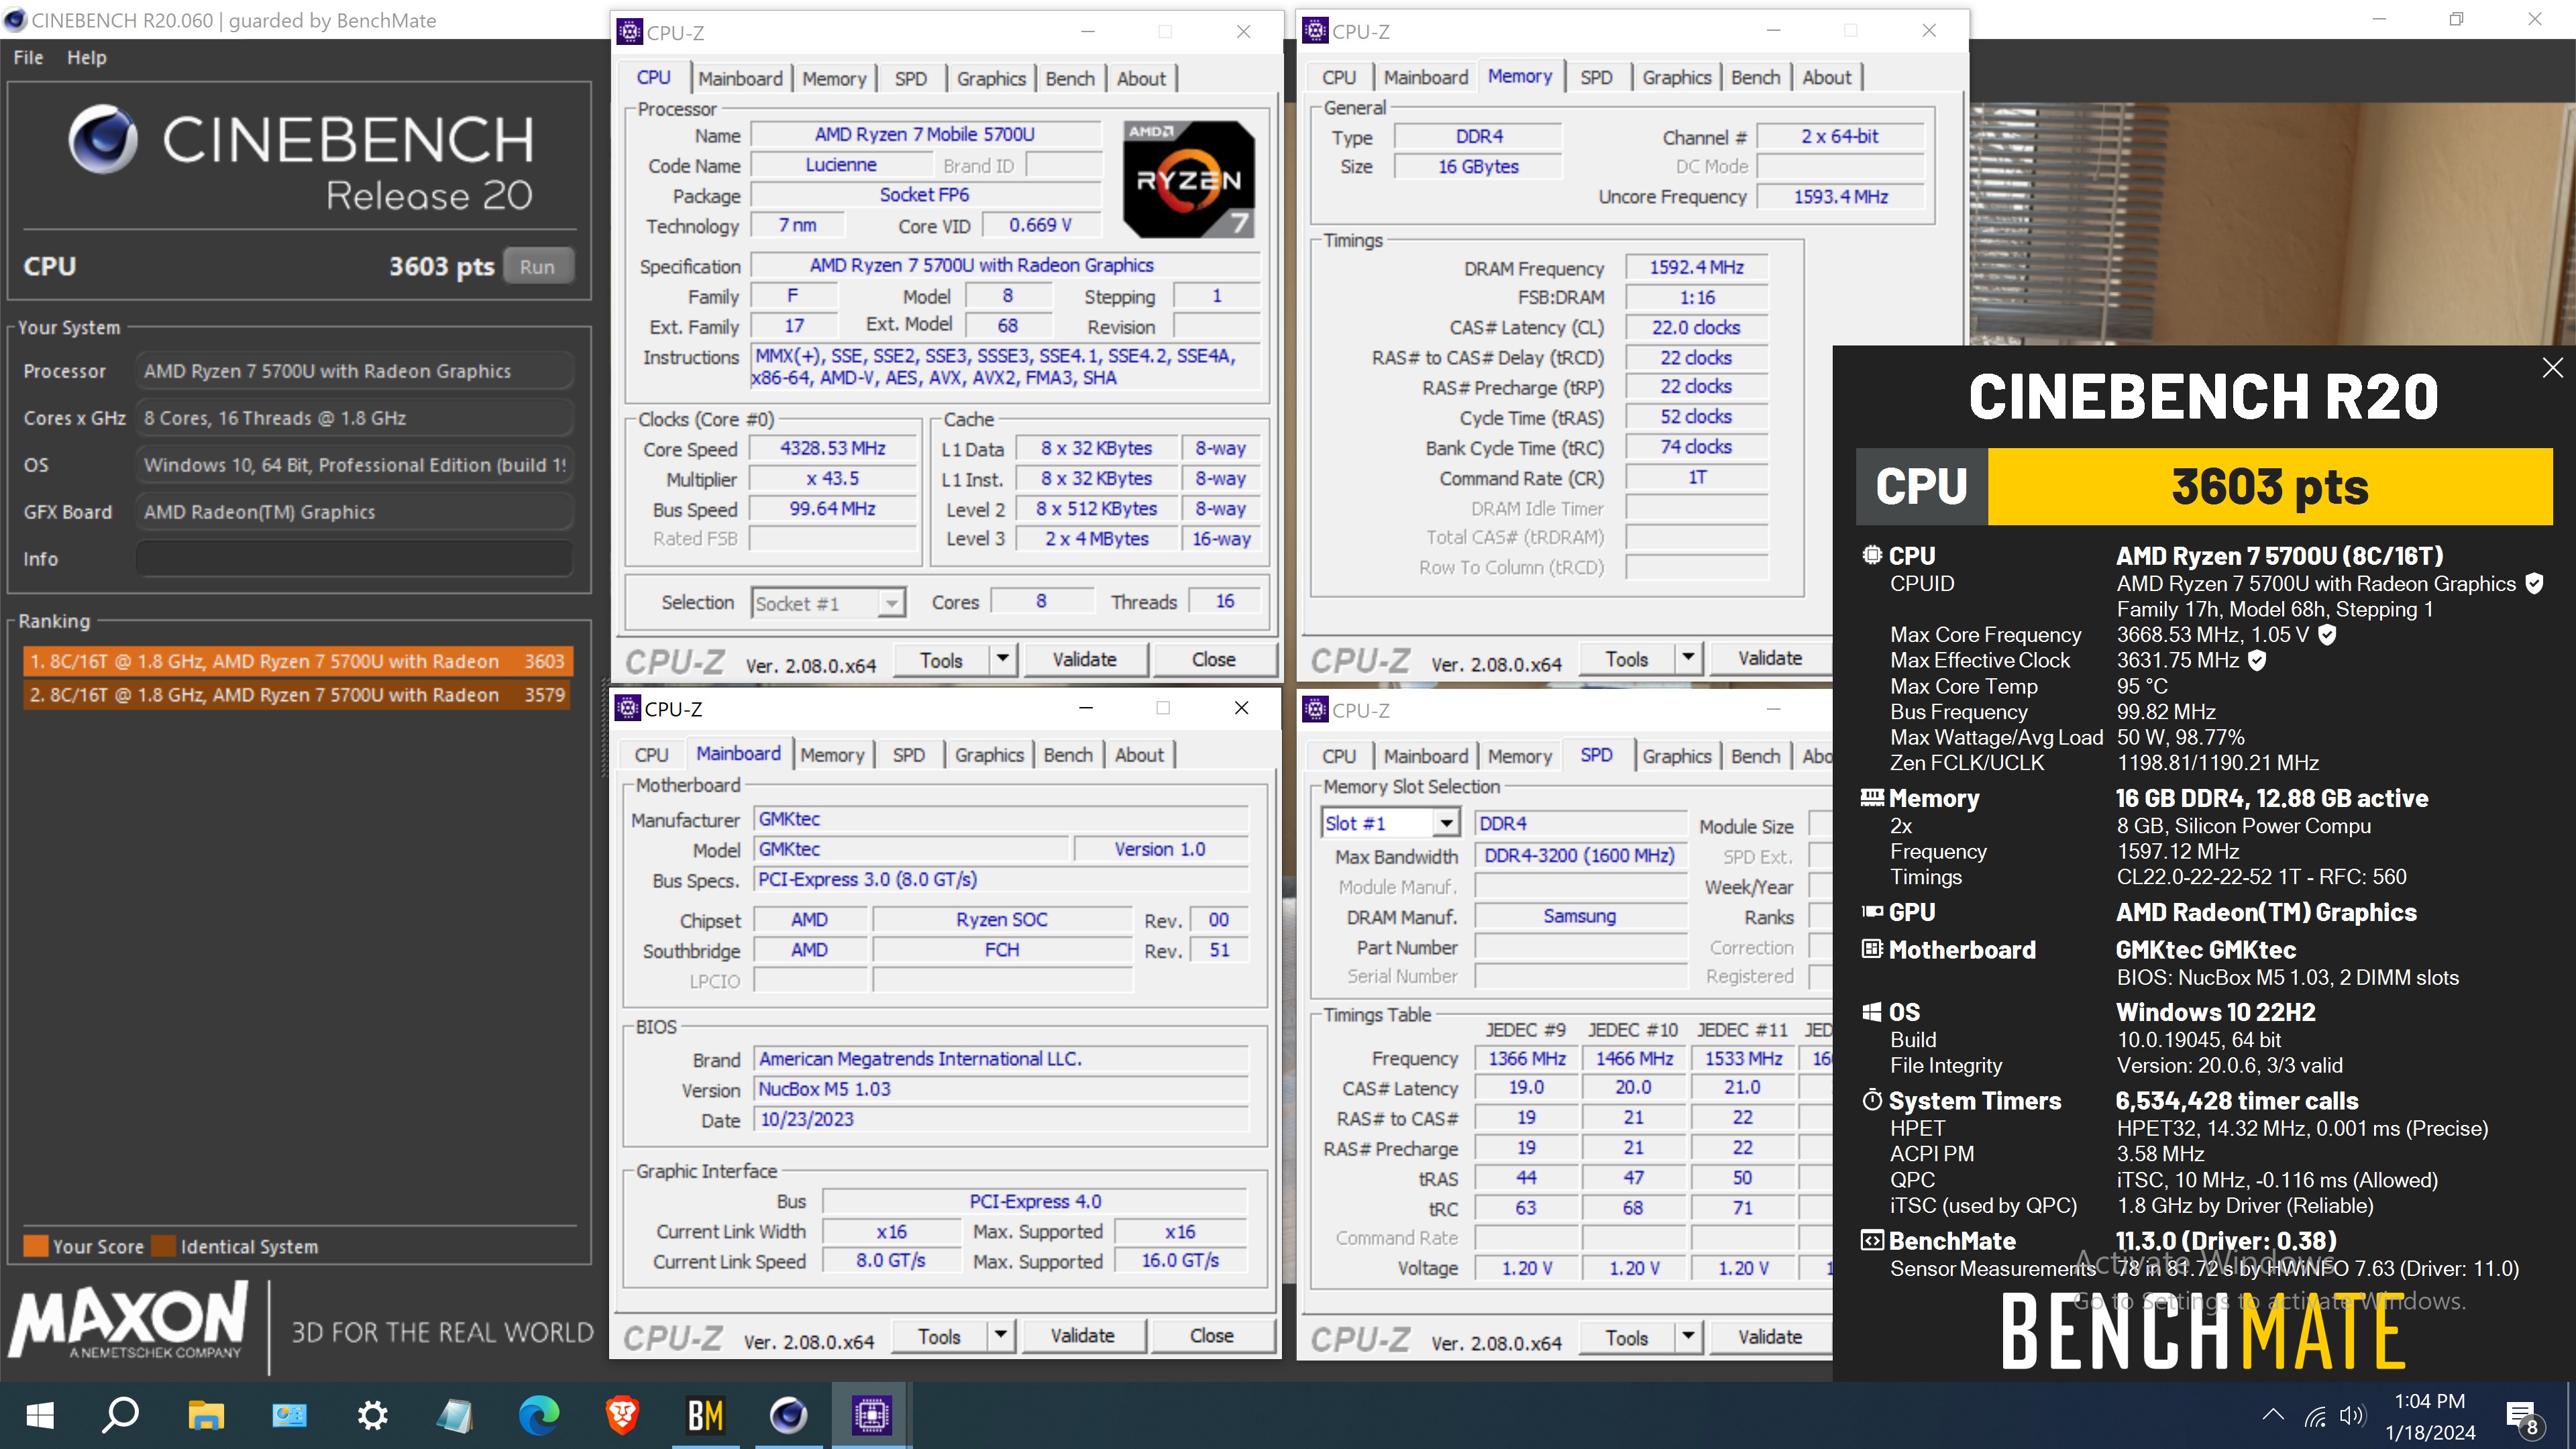The image size is (2576, 1449).
Task: Select About tab in Mainboard window
Action: 1139,755
